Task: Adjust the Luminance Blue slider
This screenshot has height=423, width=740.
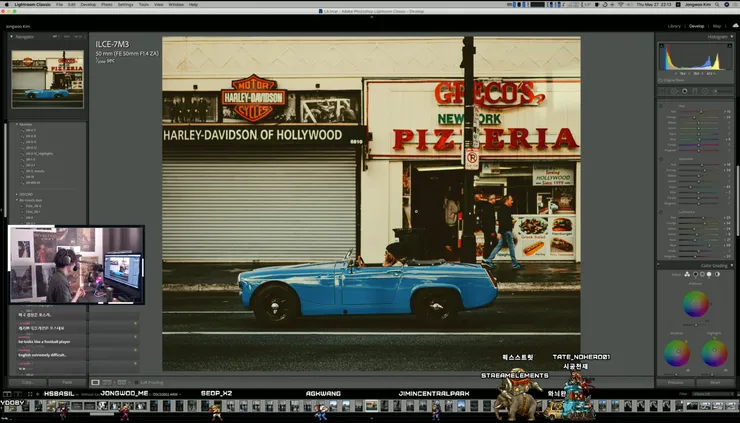Action: point(709,245)
